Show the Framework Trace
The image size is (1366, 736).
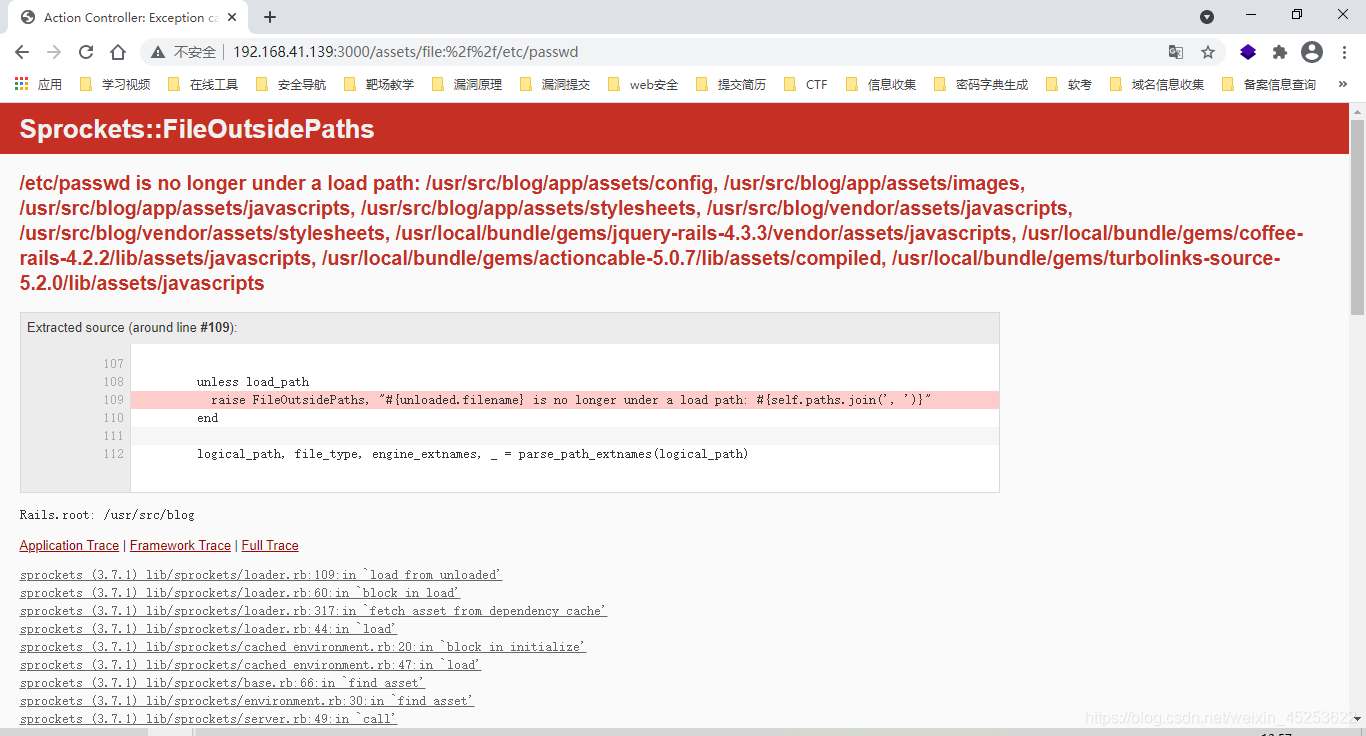180,545
